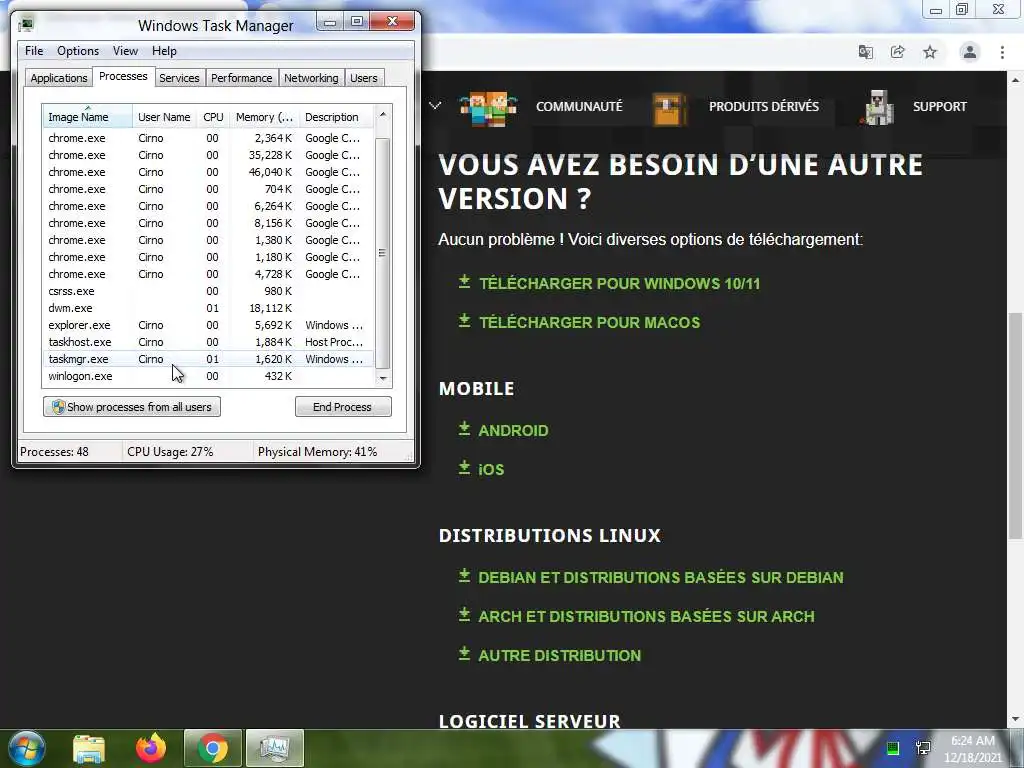Click the chest icon for Produits Dérivés
The image size is (1024, 768).
click(669, 109)
